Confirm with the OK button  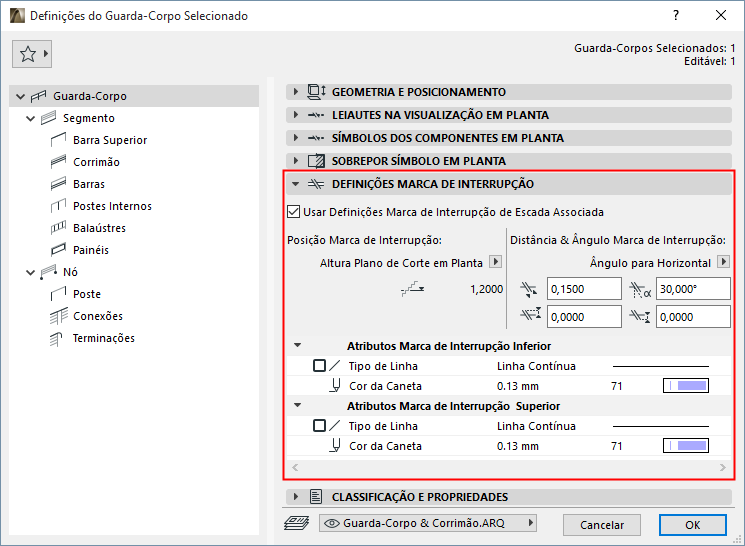pos(692,525)
